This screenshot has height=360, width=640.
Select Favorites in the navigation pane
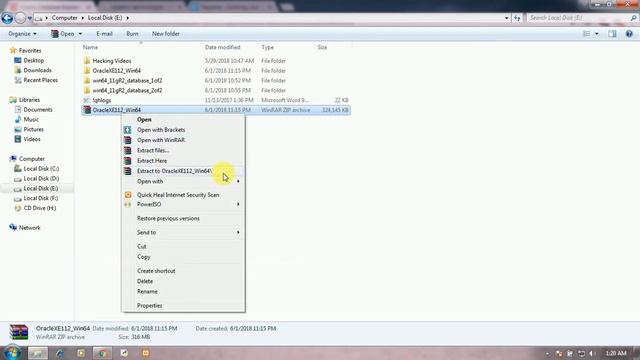click(x=30, y=51)
